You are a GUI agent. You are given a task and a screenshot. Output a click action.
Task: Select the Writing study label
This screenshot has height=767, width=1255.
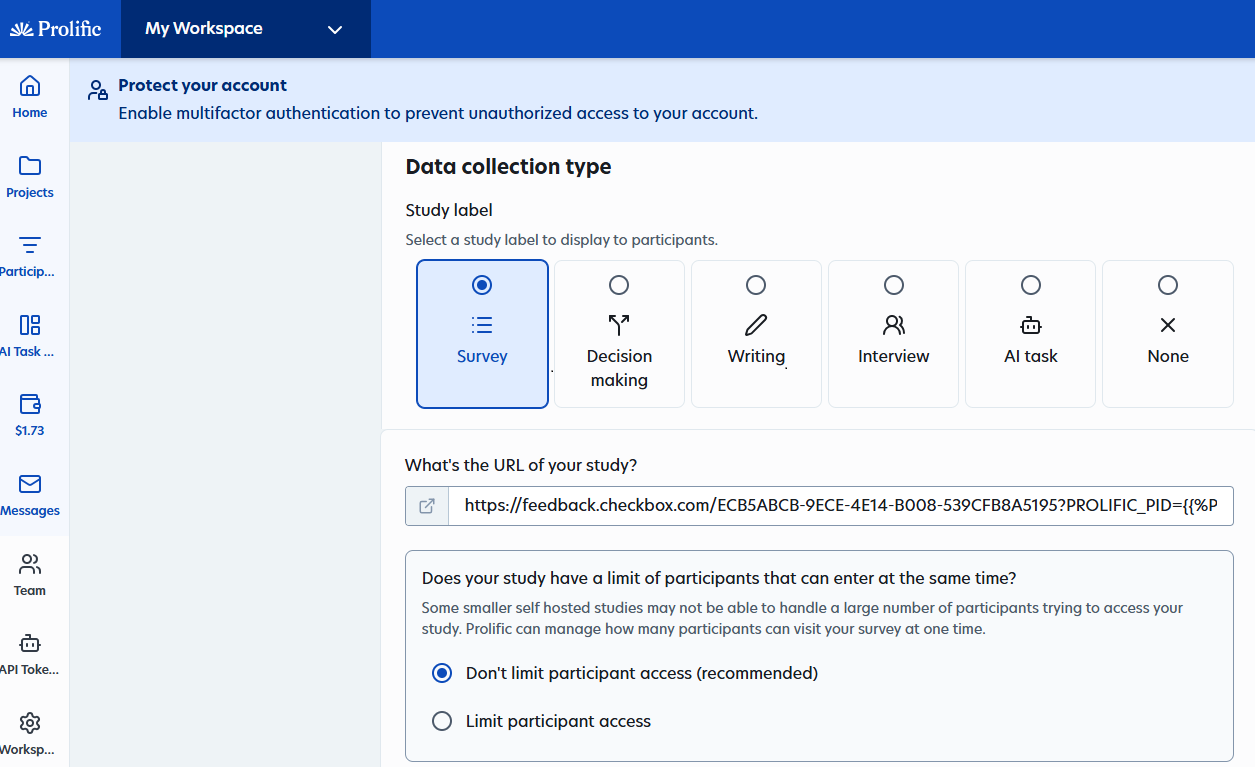click(x=756, y=334)
